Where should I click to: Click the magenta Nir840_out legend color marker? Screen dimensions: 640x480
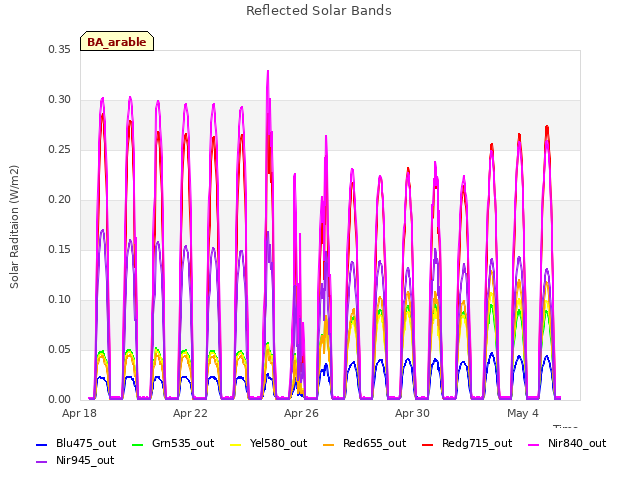[x=533, y=445]
